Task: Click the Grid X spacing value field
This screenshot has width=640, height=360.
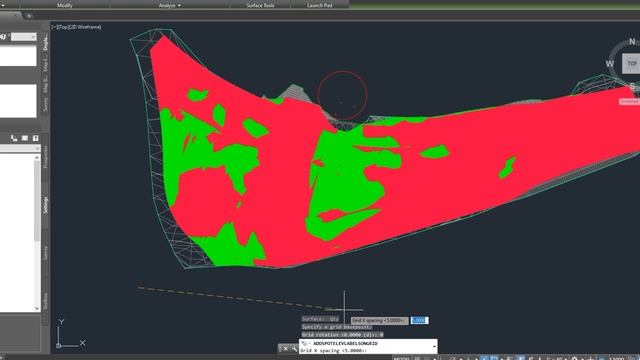Action: pos(420,320)
